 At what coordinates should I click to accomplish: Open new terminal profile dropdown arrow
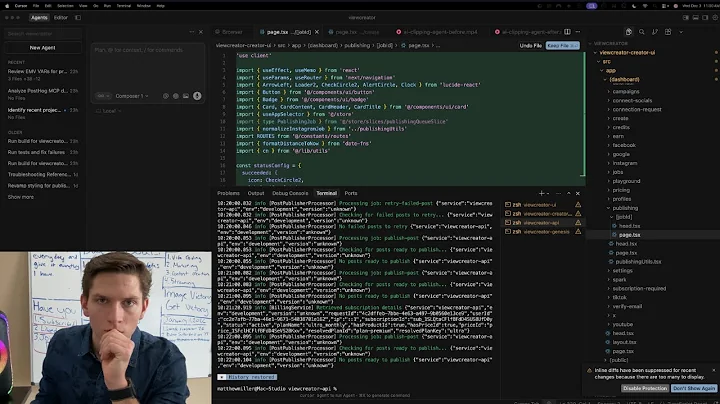tap(548, 193)
